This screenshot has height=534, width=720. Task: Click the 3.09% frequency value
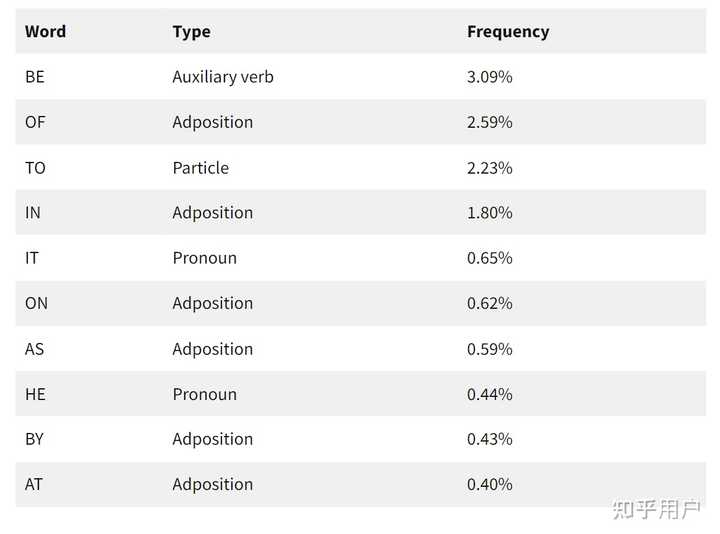tap(489, 77)
